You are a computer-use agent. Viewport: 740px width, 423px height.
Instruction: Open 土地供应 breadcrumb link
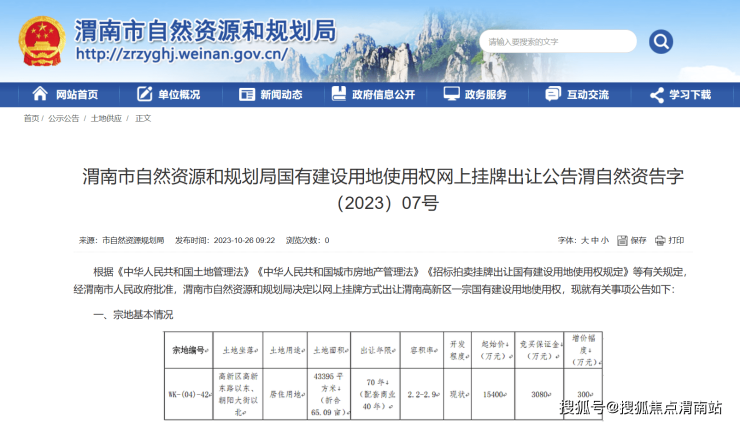coord(106,118)
